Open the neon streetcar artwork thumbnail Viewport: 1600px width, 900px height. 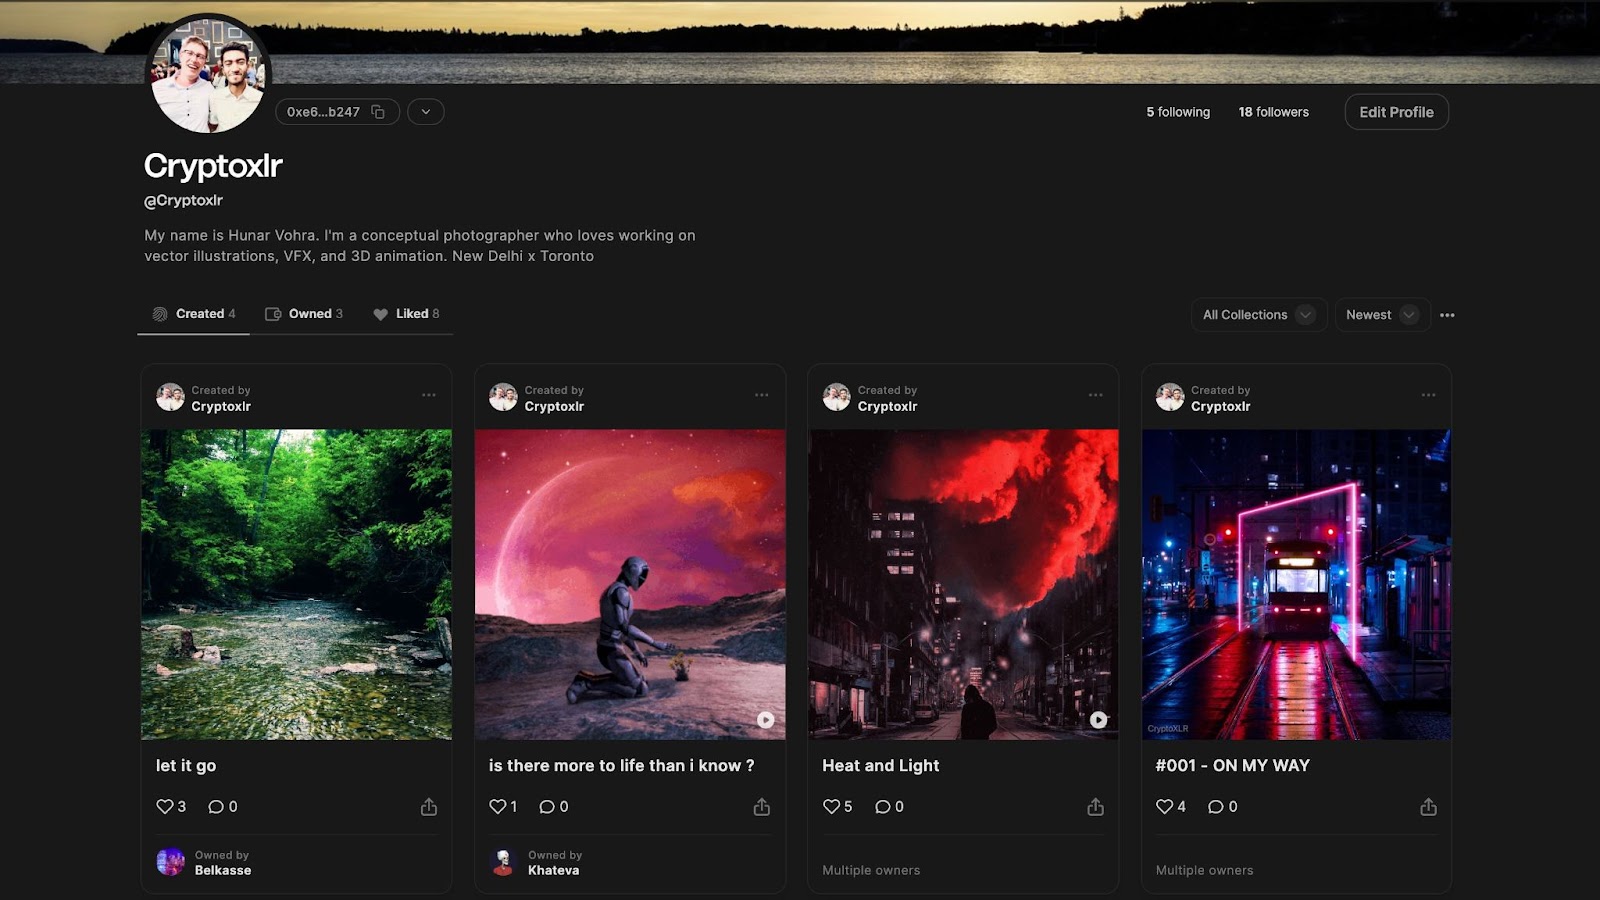click(x=1296, y=585)
